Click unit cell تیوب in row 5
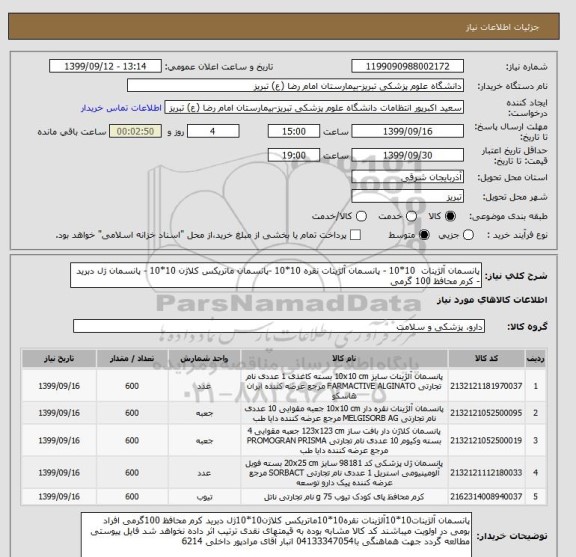This screenshot has height=557, width=576. [204, 497]
